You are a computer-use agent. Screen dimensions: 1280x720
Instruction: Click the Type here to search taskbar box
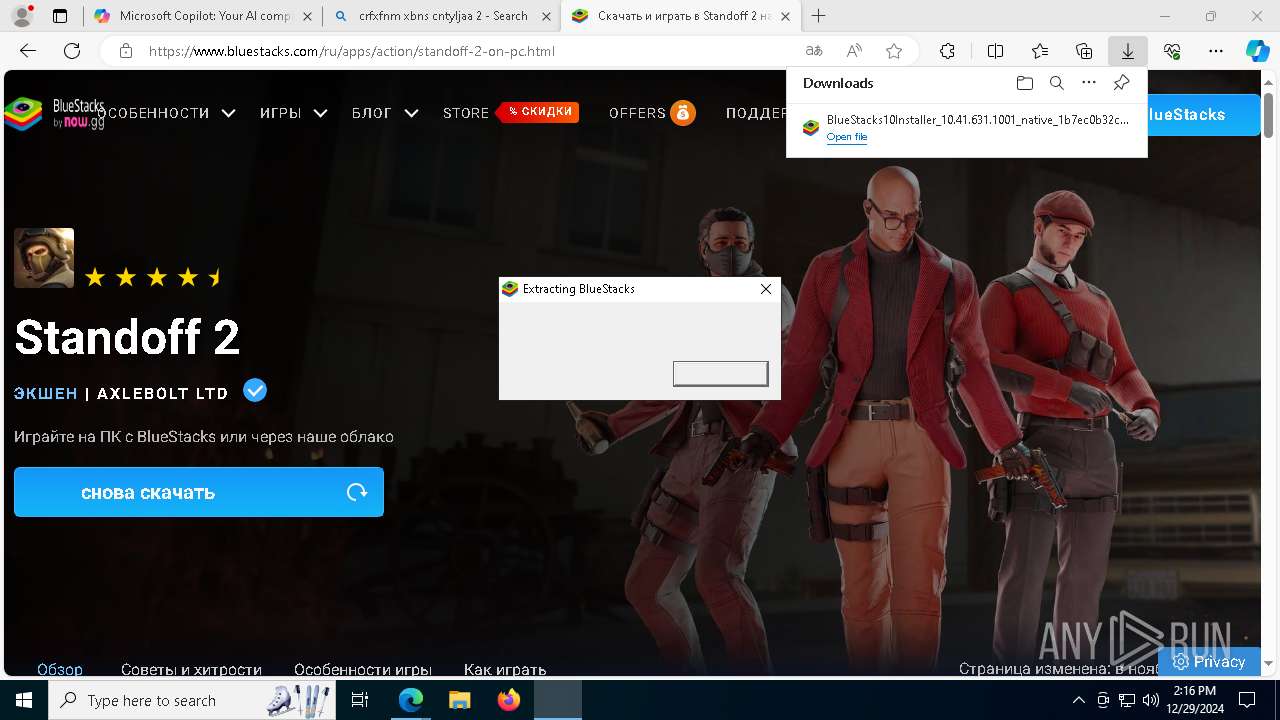point(190,700)
